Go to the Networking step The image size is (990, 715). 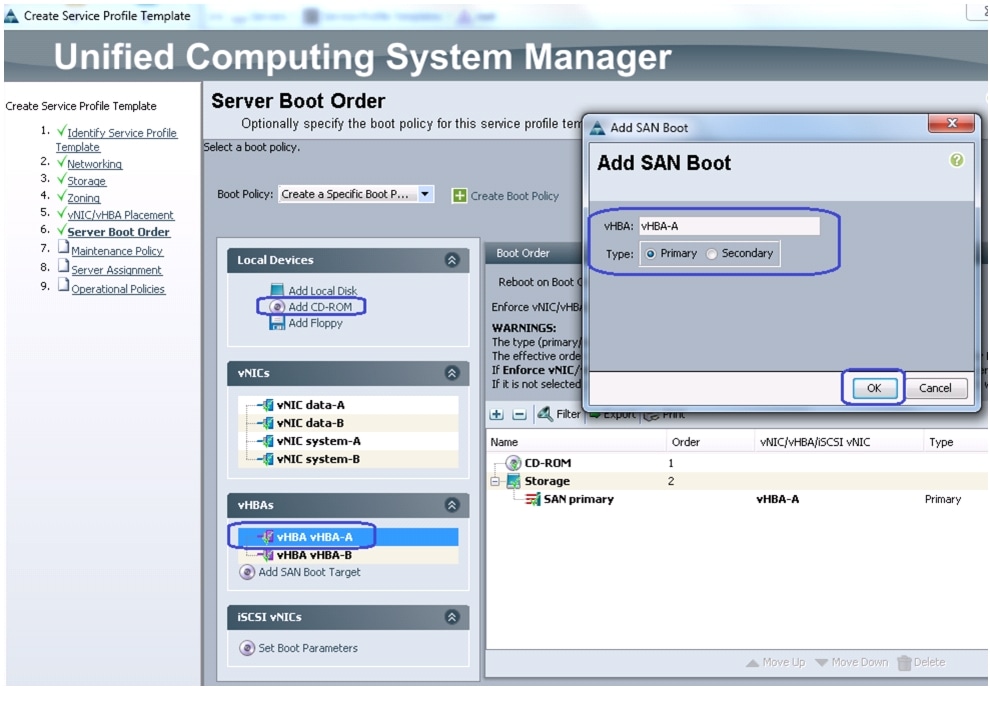click(x=95, y=164)
